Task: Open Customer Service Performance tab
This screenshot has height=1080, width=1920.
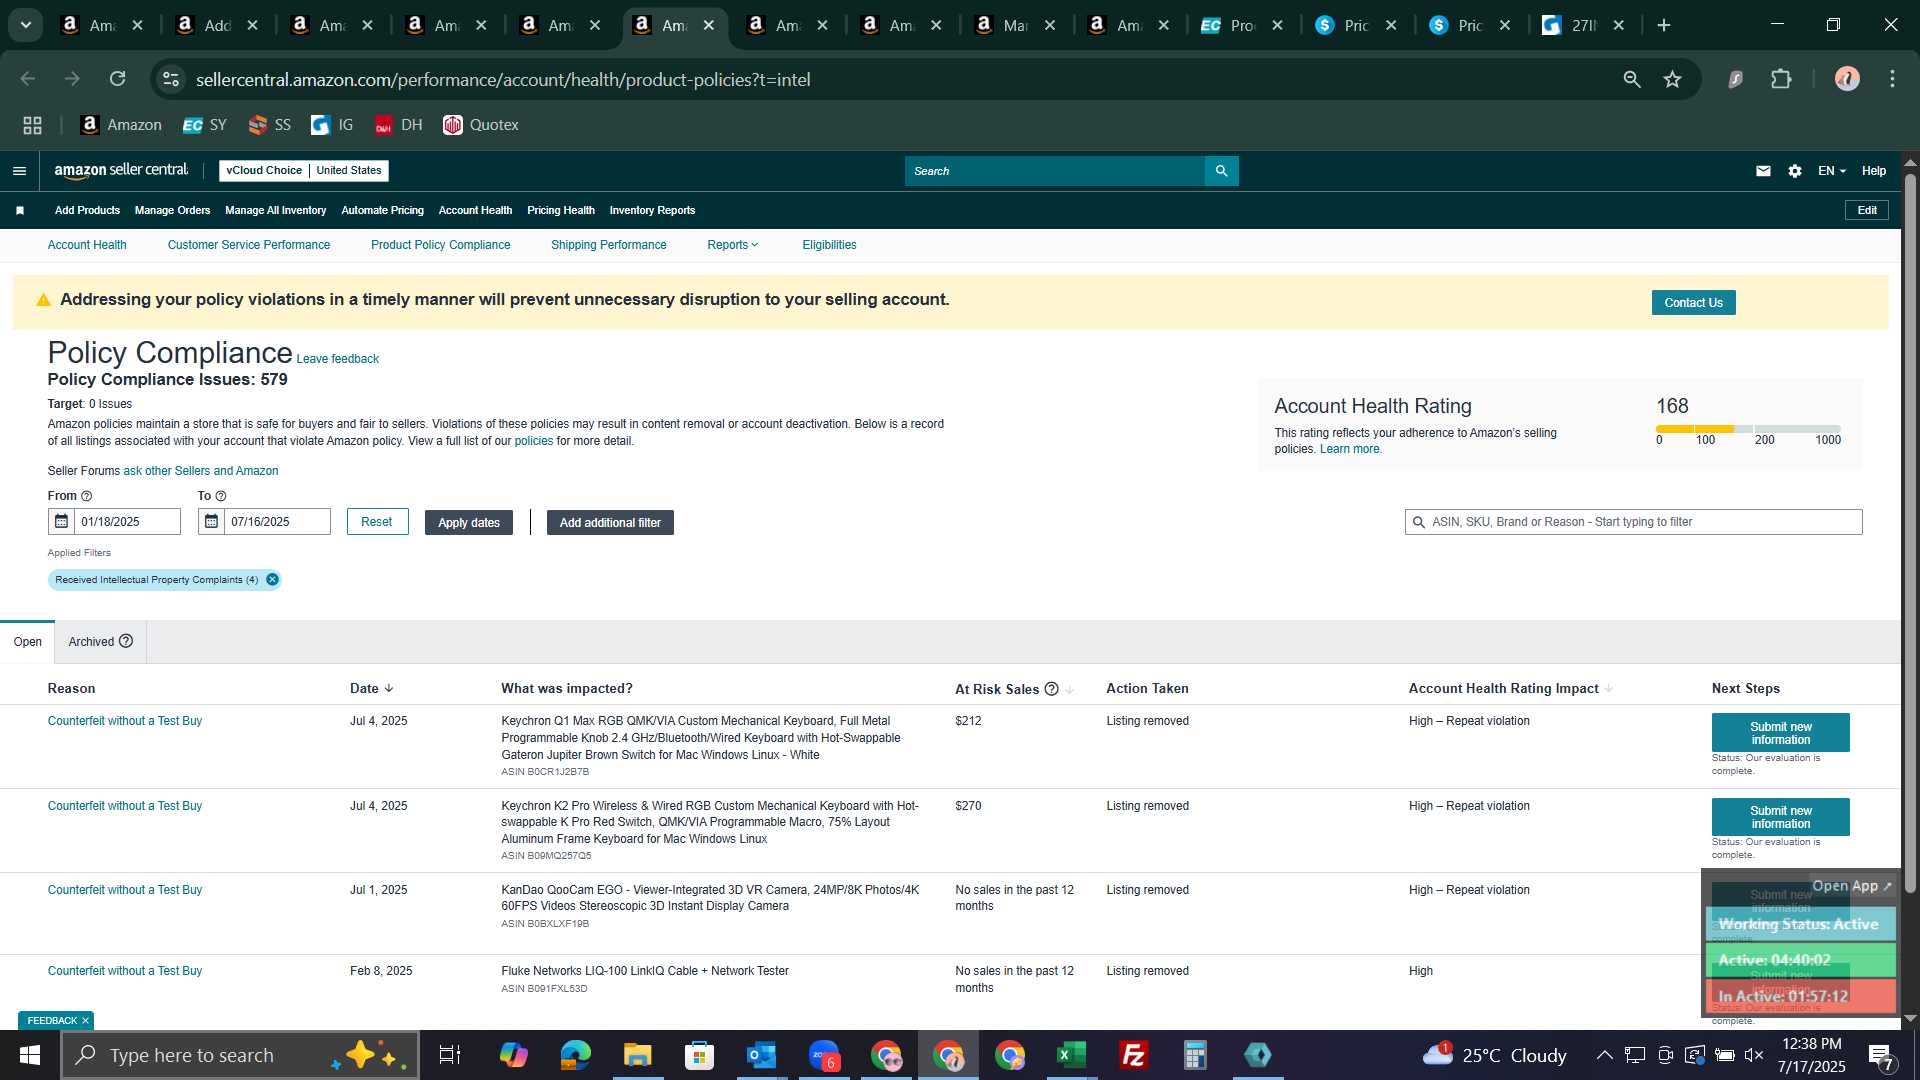Action: pos(249,245)
